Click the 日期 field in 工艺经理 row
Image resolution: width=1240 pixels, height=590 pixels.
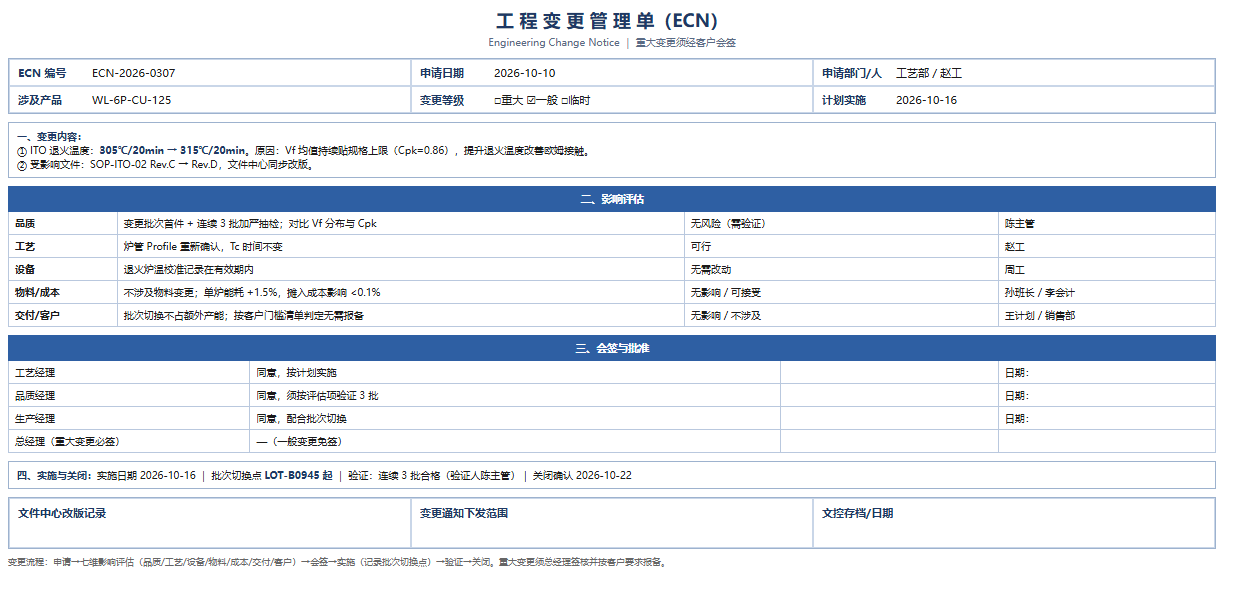coord(1107,372)
